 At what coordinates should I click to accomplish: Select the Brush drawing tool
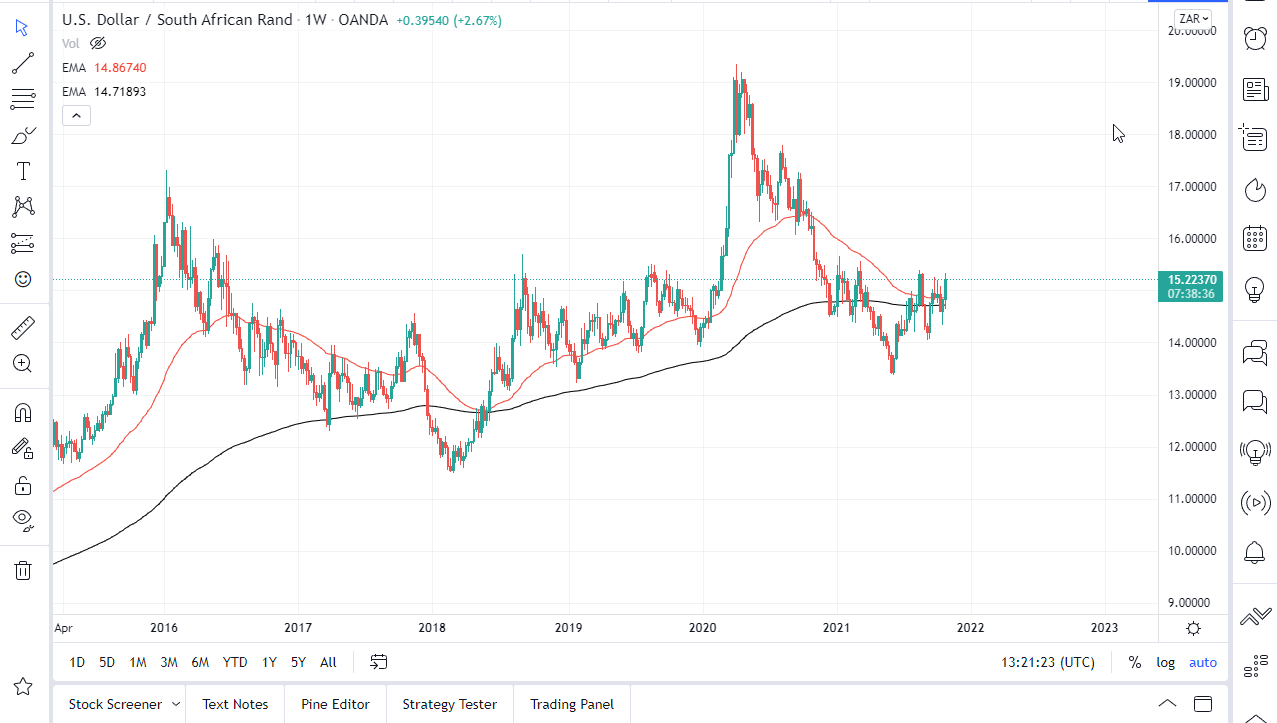(22, 135)
